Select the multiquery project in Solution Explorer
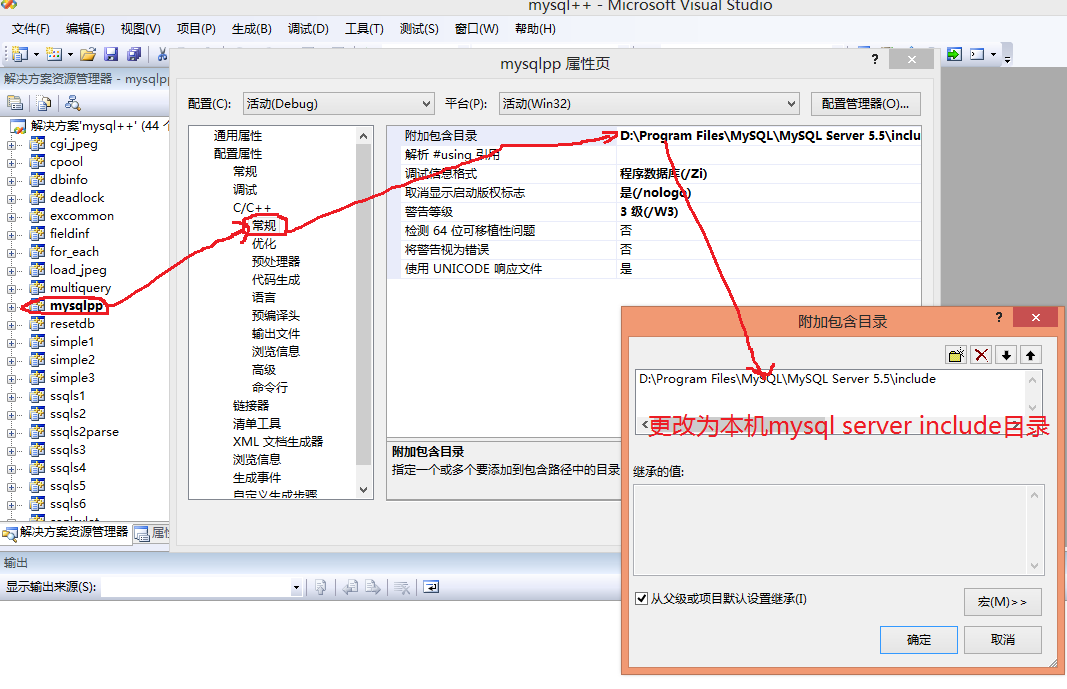Viewport: 1067px width, 689px height. click(x=80, y=288)
